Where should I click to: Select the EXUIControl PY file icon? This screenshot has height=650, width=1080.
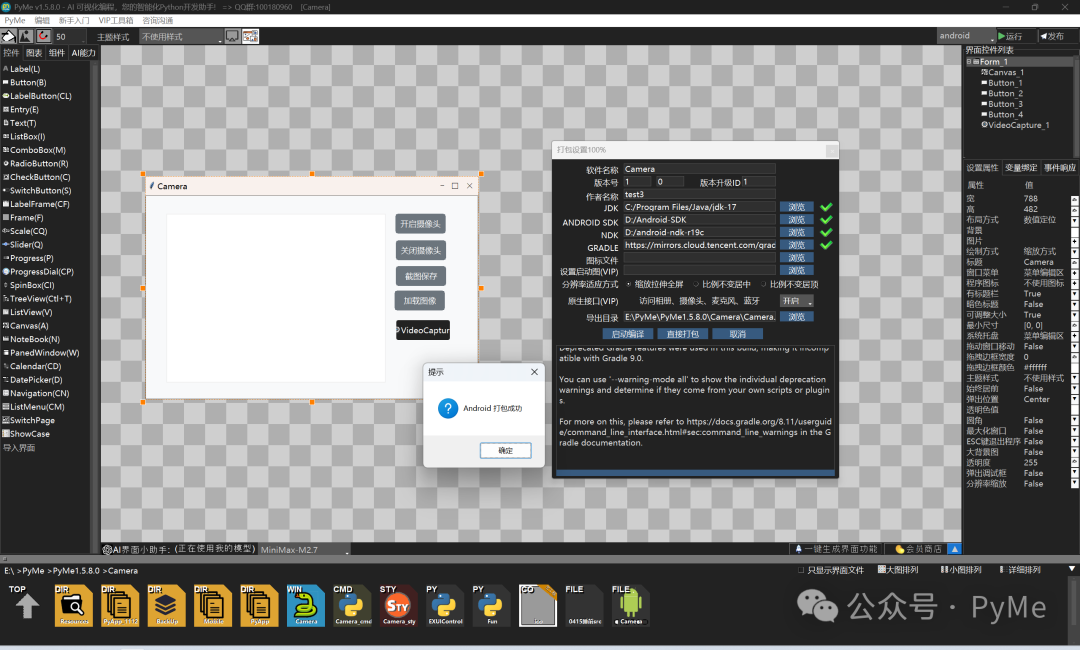pyautogui.click(x=445, y=605)
